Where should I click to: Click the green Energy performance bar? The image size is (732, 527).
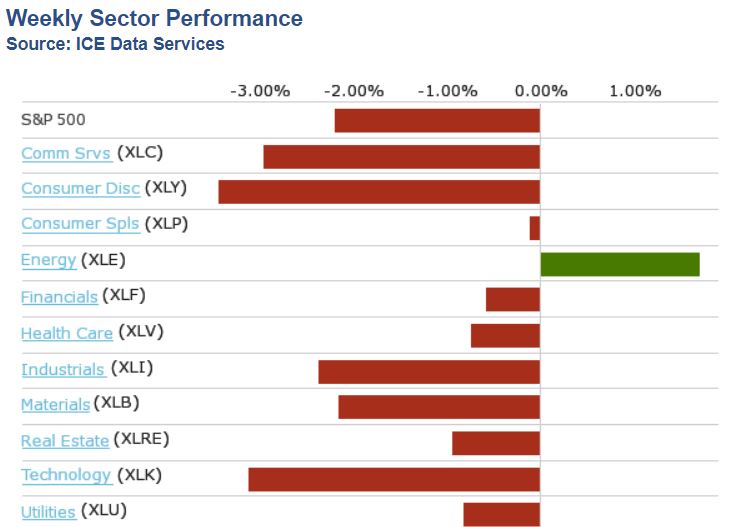click(x=619, y=264)
